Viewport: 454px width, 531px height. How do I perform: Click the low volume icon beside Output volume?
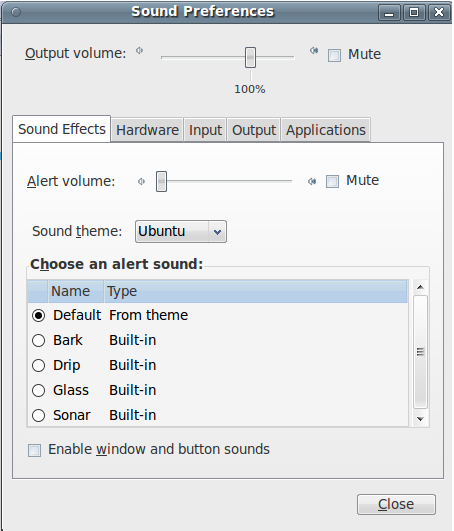[139, 51]
